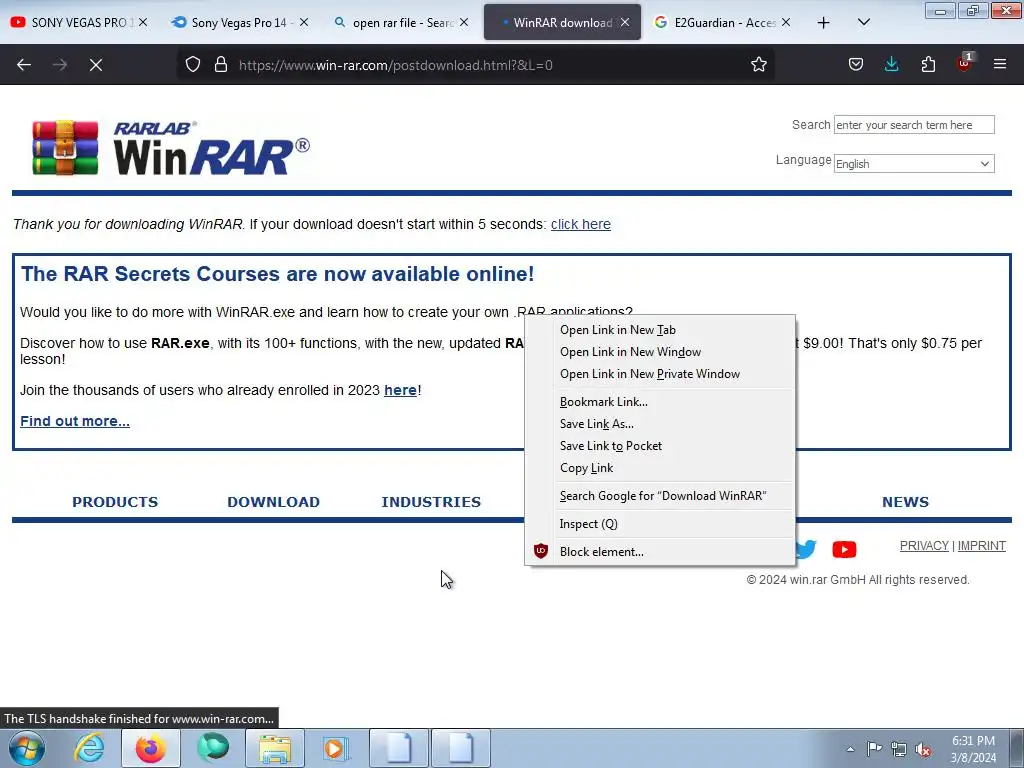The width and height of the screenshot is (1024, 768).
Task: Choose 'Open Link in New Tab'
Action: 660,330
